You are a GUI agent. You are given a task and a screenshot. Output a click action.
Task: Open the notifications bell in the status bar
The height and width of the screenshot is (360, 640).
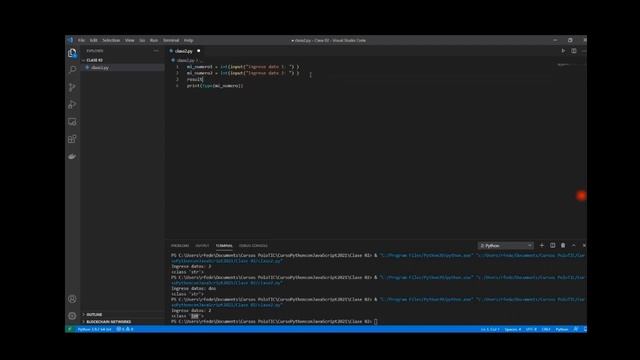[585, 329]
